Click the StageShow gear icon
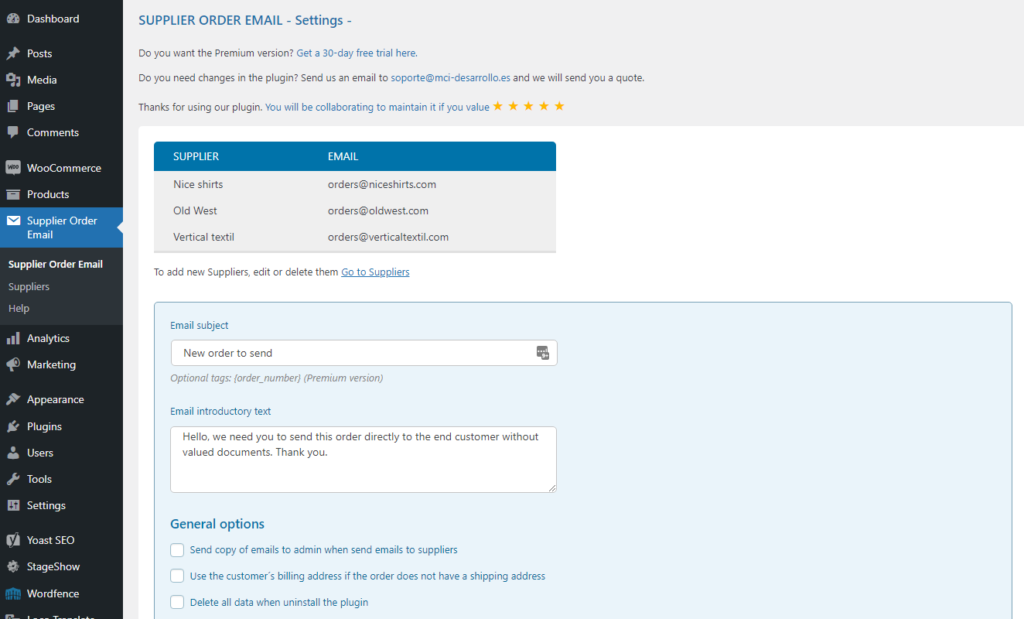The width and height of the screenshot is (1024, 619). pyautogui.click(x=13, y=567)
